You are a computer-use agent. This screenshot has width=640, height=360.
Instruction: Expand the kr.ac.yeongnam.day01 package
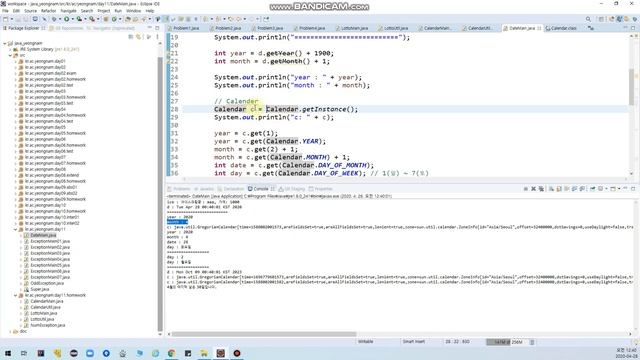pos(16,61)
